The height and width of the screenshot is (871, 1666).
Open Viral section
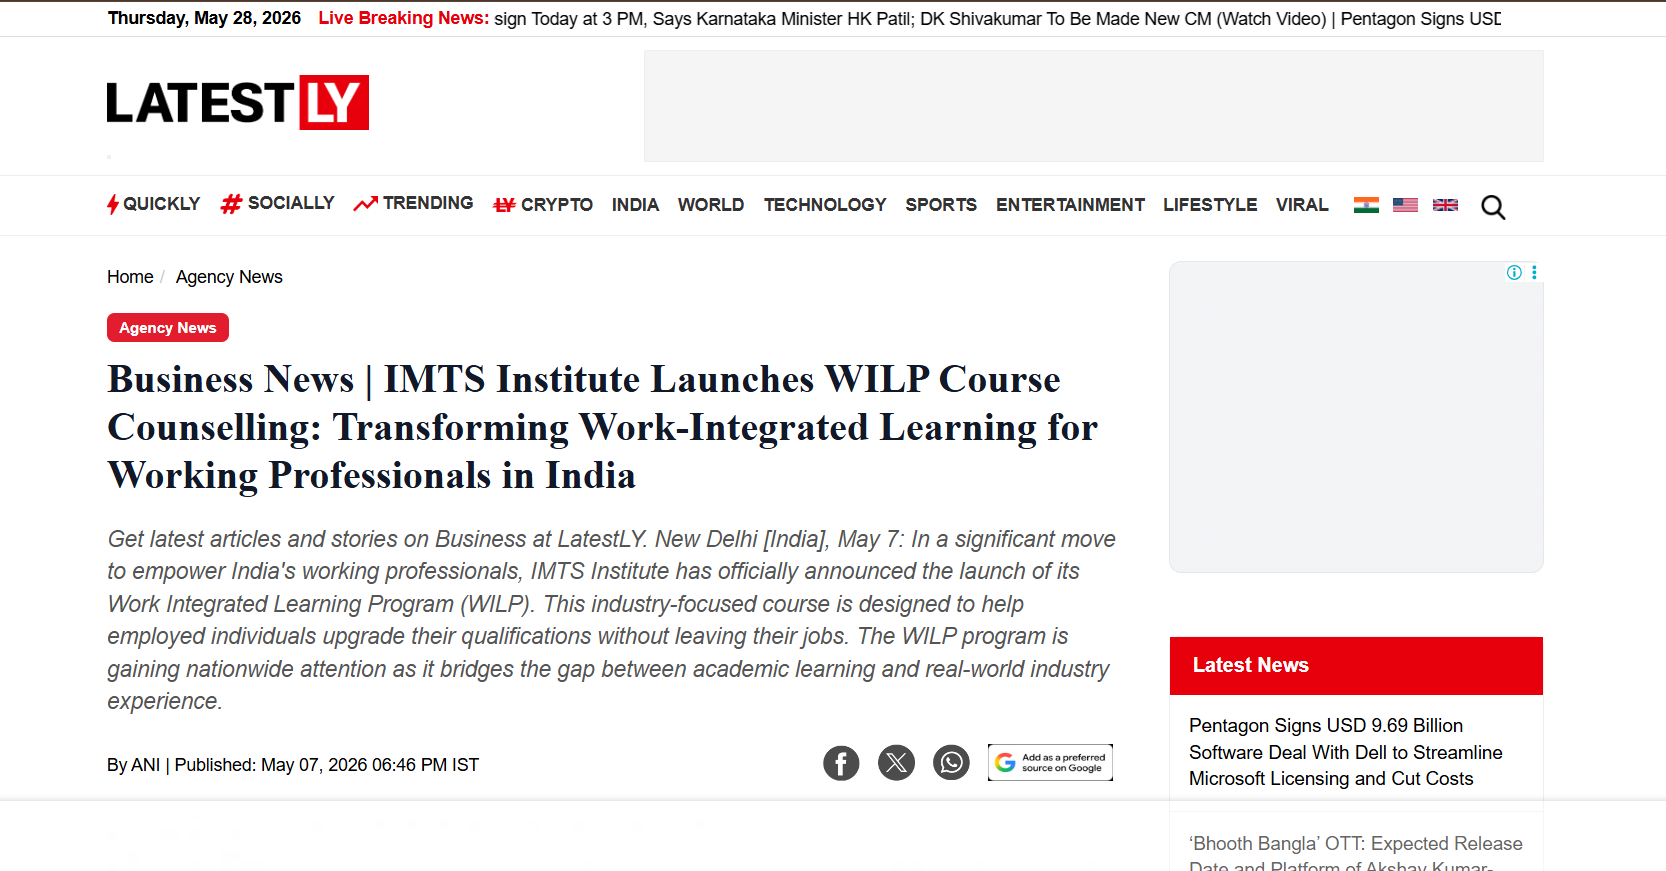(x=1302, y=205)
